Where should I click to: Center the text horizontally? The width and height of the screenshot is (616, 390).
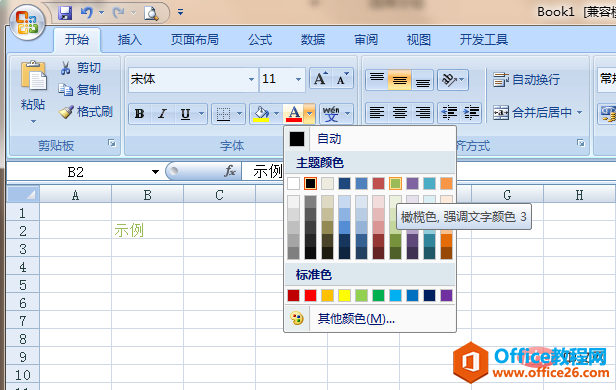[x=400, y=113]
